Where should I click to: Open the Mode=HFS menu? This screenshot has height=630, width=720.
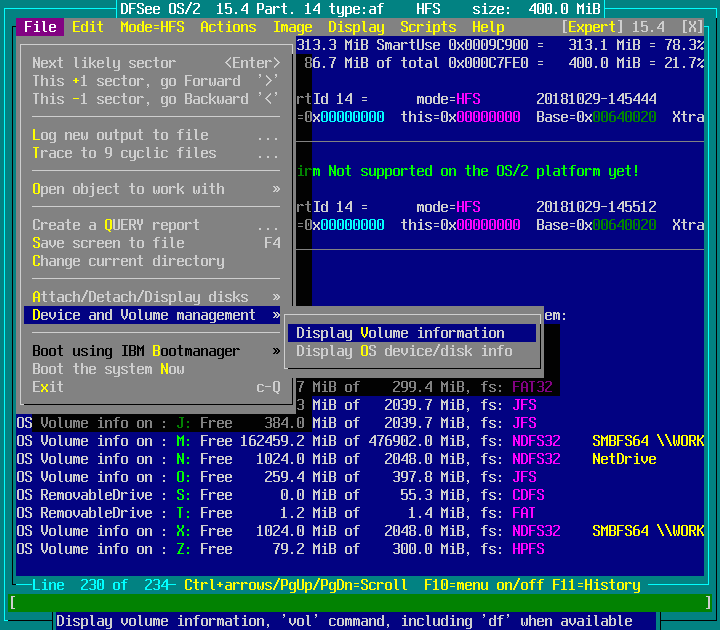(151, 27)
